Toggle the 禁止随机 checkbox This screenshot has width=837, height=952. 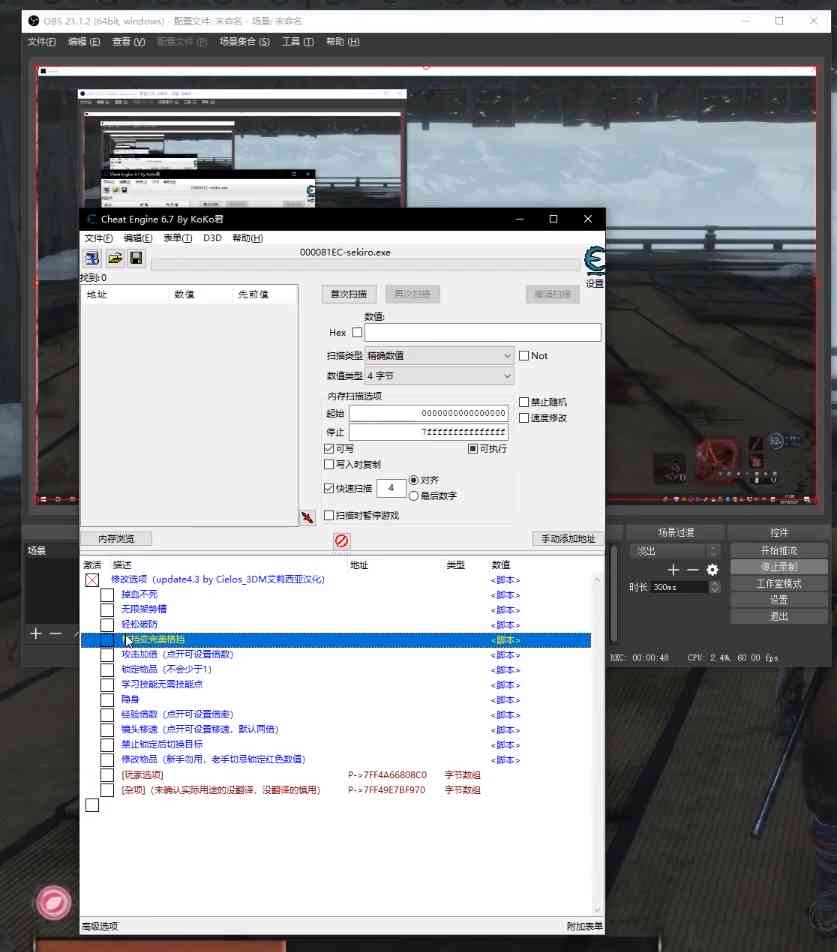524,402
